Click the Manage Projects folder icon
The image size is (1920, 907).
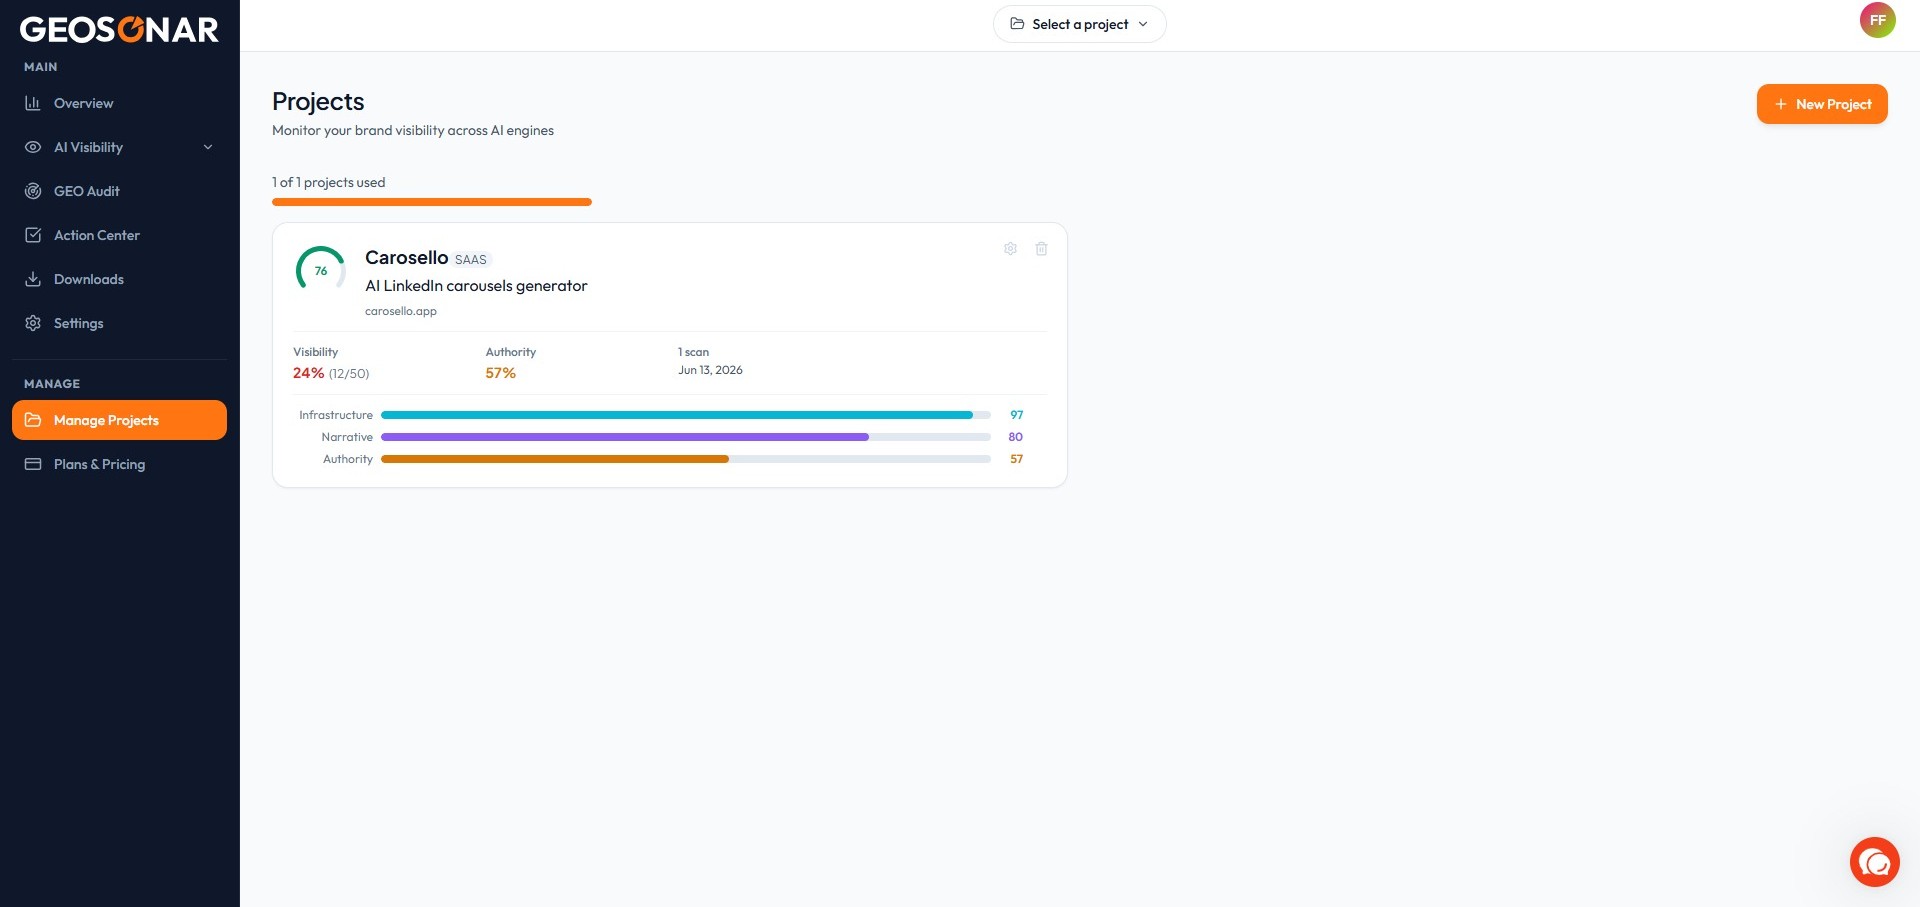[x=33, y=420]
